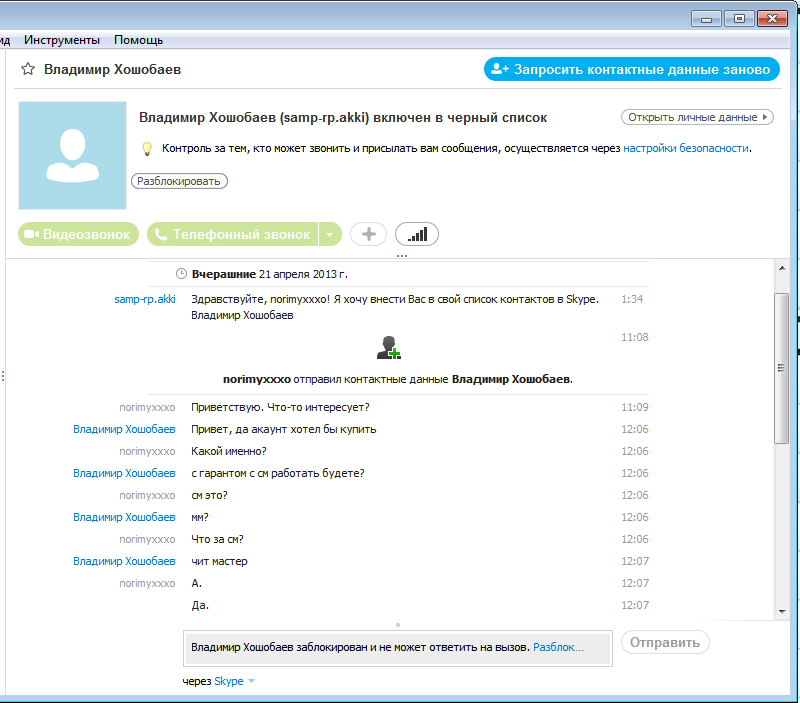
Task: Click the Разблокировать button
Action: (179, 181)
